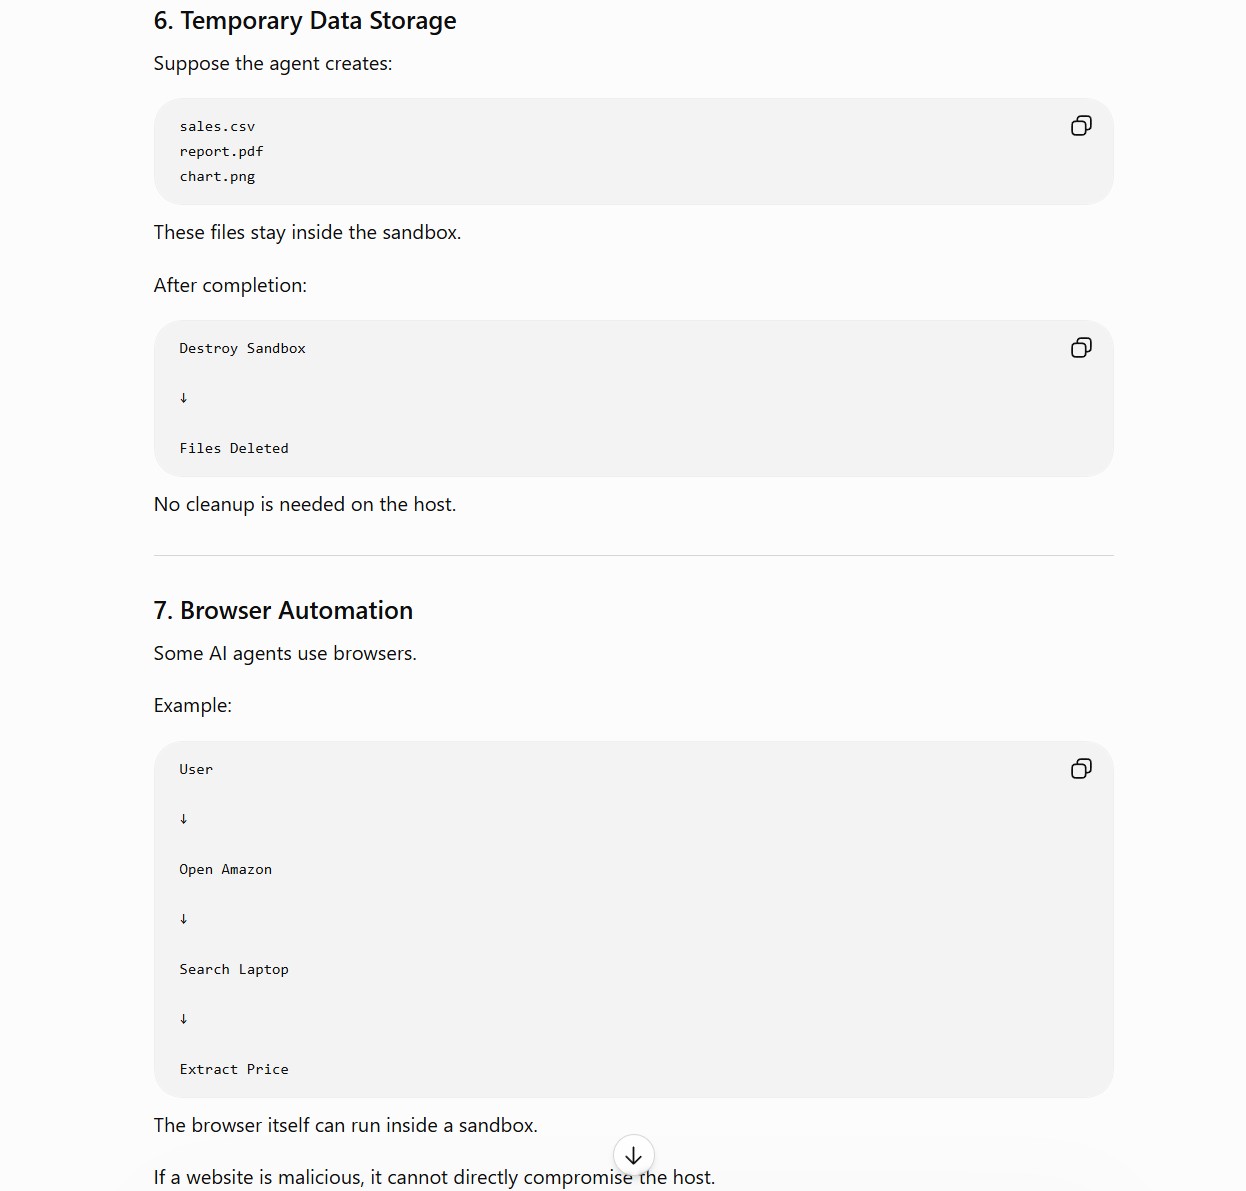Click 'Suppose the agent creates:' text
Viewport: 1246px width, 1191px height.
coord(273,64)
